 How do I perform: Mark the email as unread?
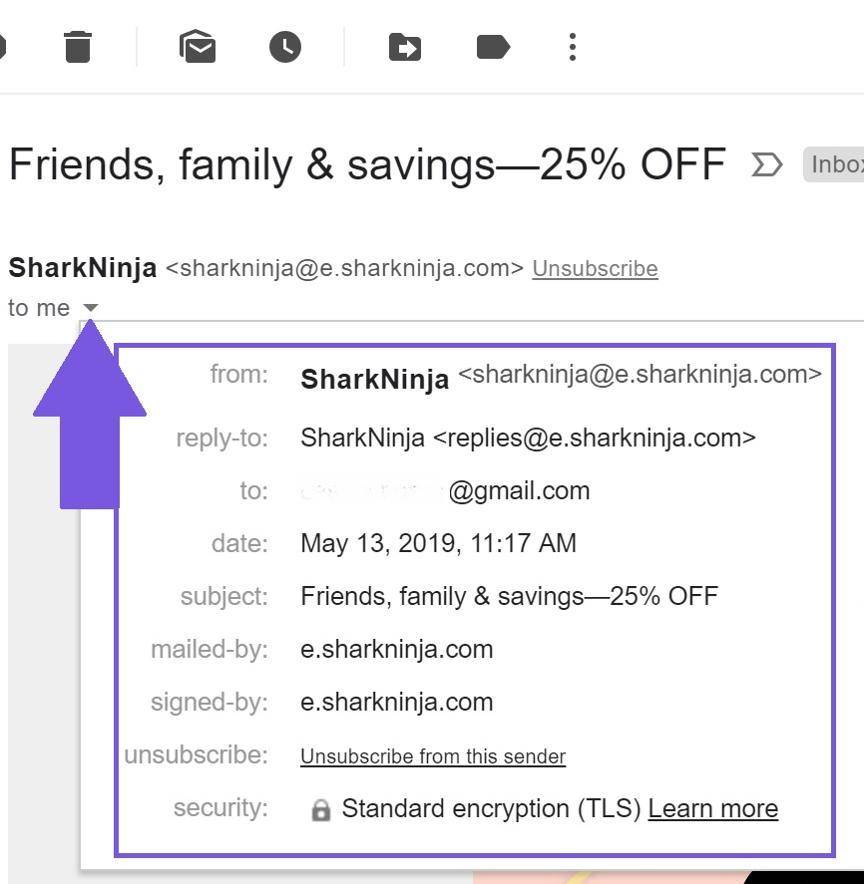[x=198, y=46]
